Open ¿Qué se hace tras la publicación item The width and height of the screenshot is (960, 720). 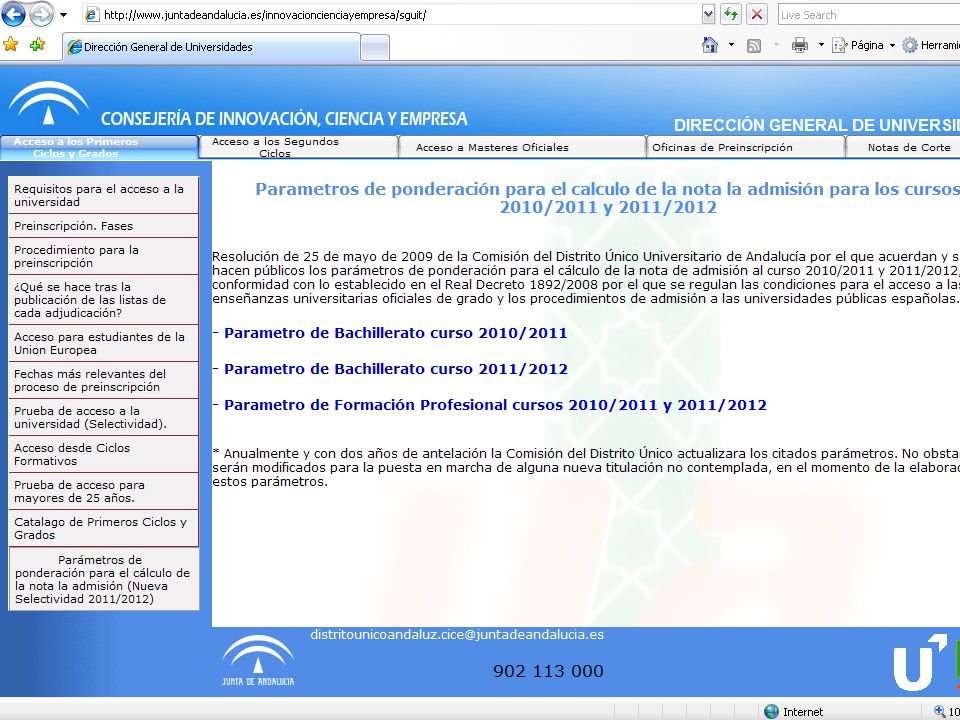coord(103,300)
